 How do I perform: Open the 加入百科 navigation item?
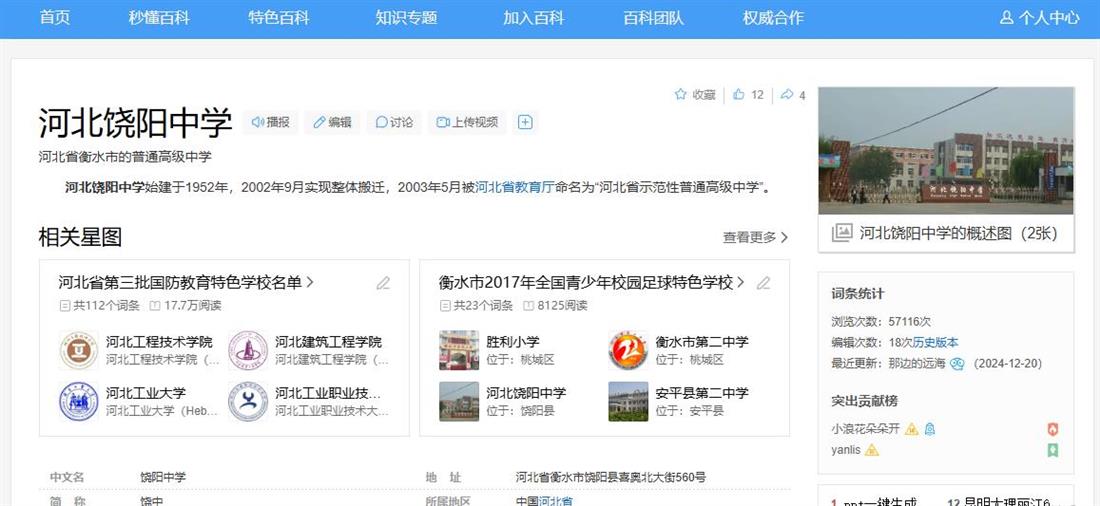[x=533, y=18]
